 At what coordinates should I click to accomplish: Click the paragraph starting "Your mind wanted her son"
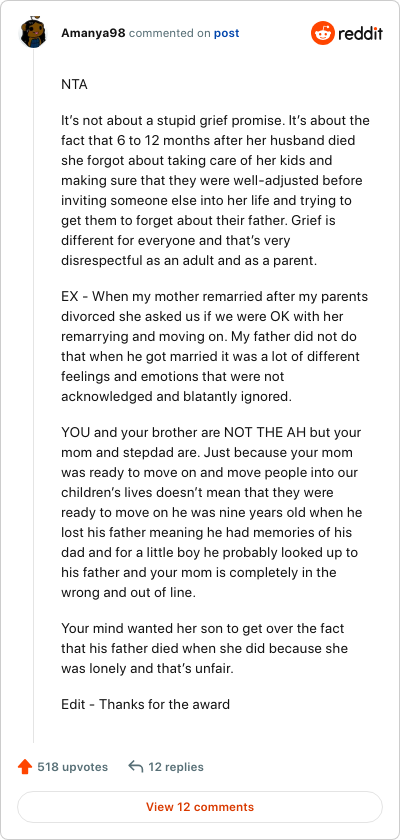205,649
